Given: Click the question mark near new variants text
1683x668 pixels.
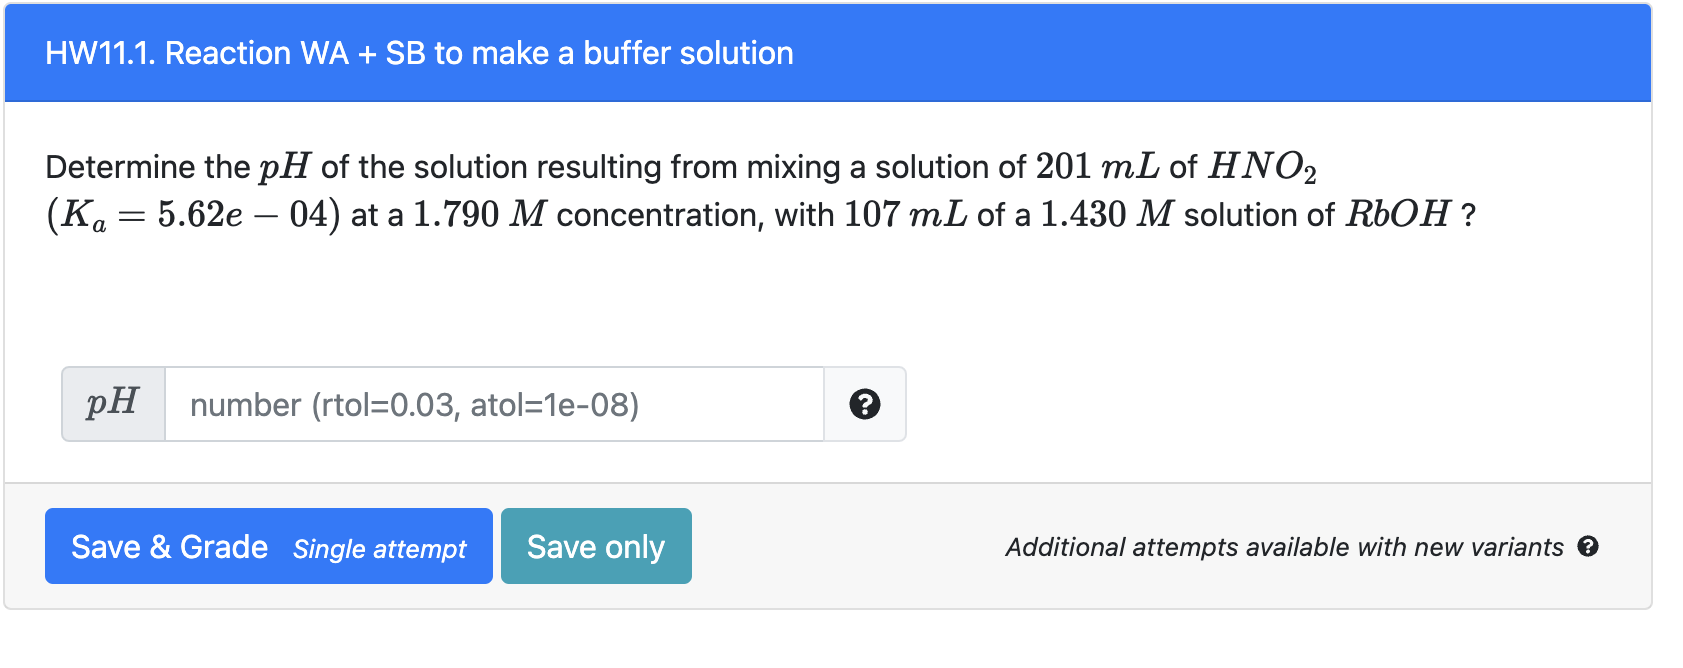Looking at the screenshot, I should (x=1590, y=547).
